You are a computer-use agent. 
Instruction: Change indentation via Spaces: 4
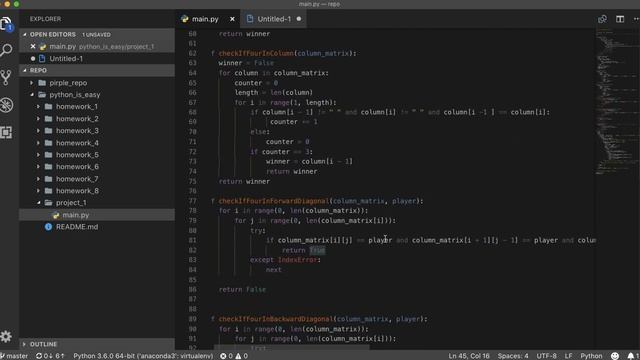(513, 356)
